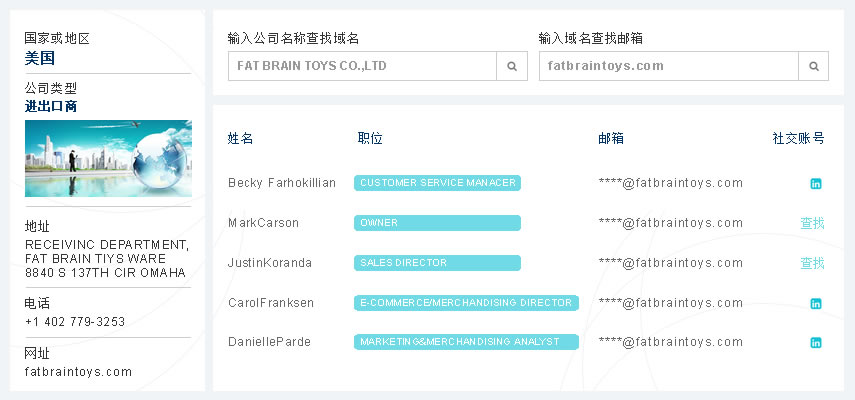Click the phone number +1 402 779-3253
This screenshot has width=855, height=400.
point(75,322)
